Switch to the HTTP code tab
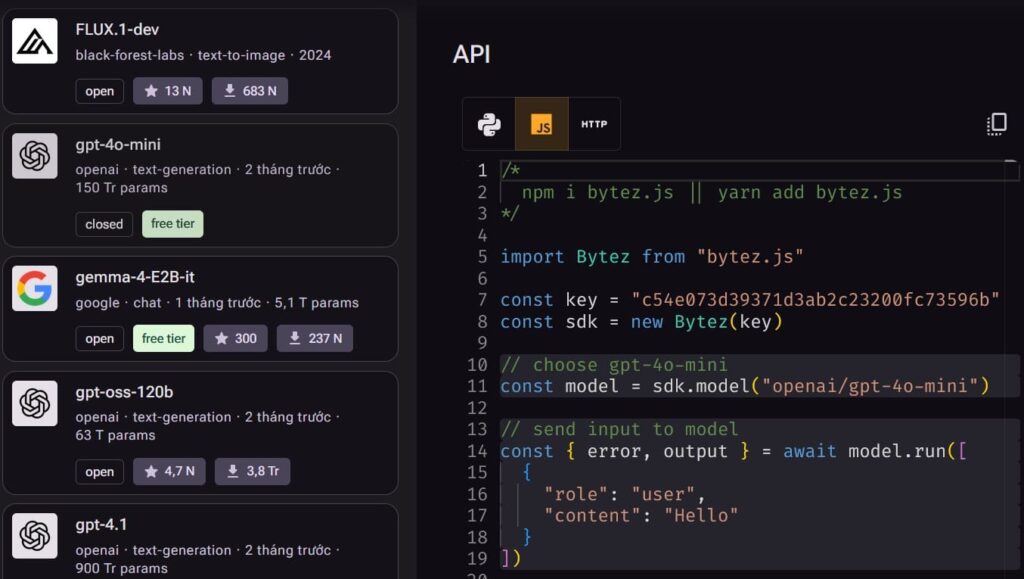Image resolution: width=1024 pixels, height=579 pixels. [x=594, y=124]
